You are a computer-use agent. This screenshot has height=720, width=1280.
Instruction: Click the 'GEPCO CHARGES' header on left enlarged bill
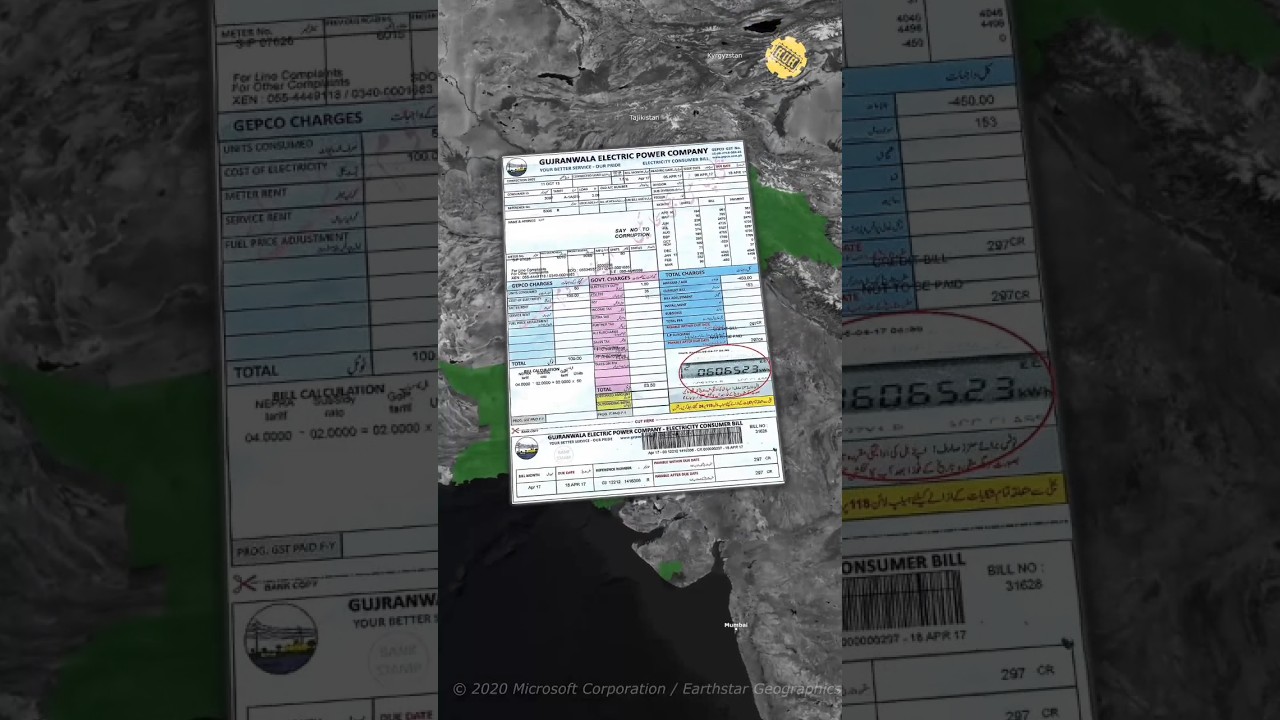[x=298, y=122]
